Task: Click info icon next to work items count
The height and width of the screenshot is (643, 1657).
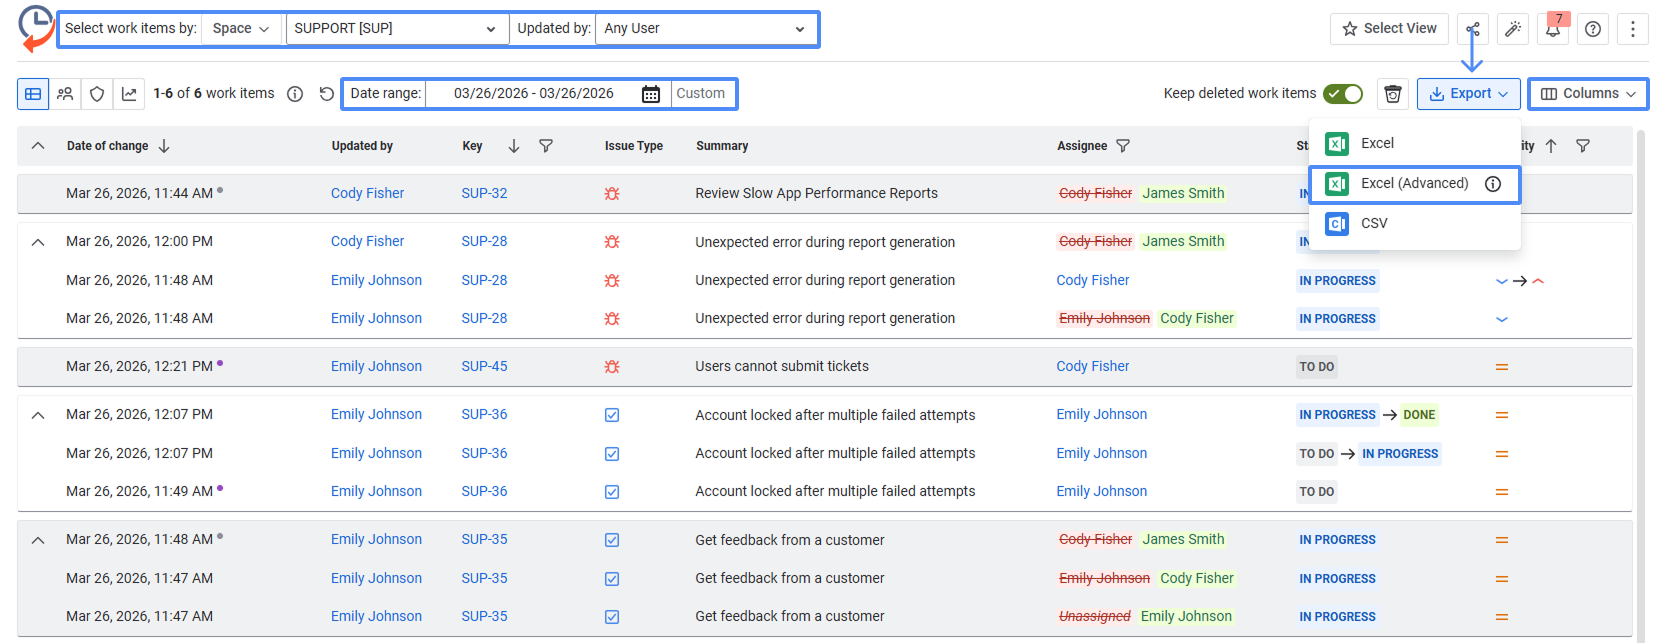Action: (x=295, y=94)
